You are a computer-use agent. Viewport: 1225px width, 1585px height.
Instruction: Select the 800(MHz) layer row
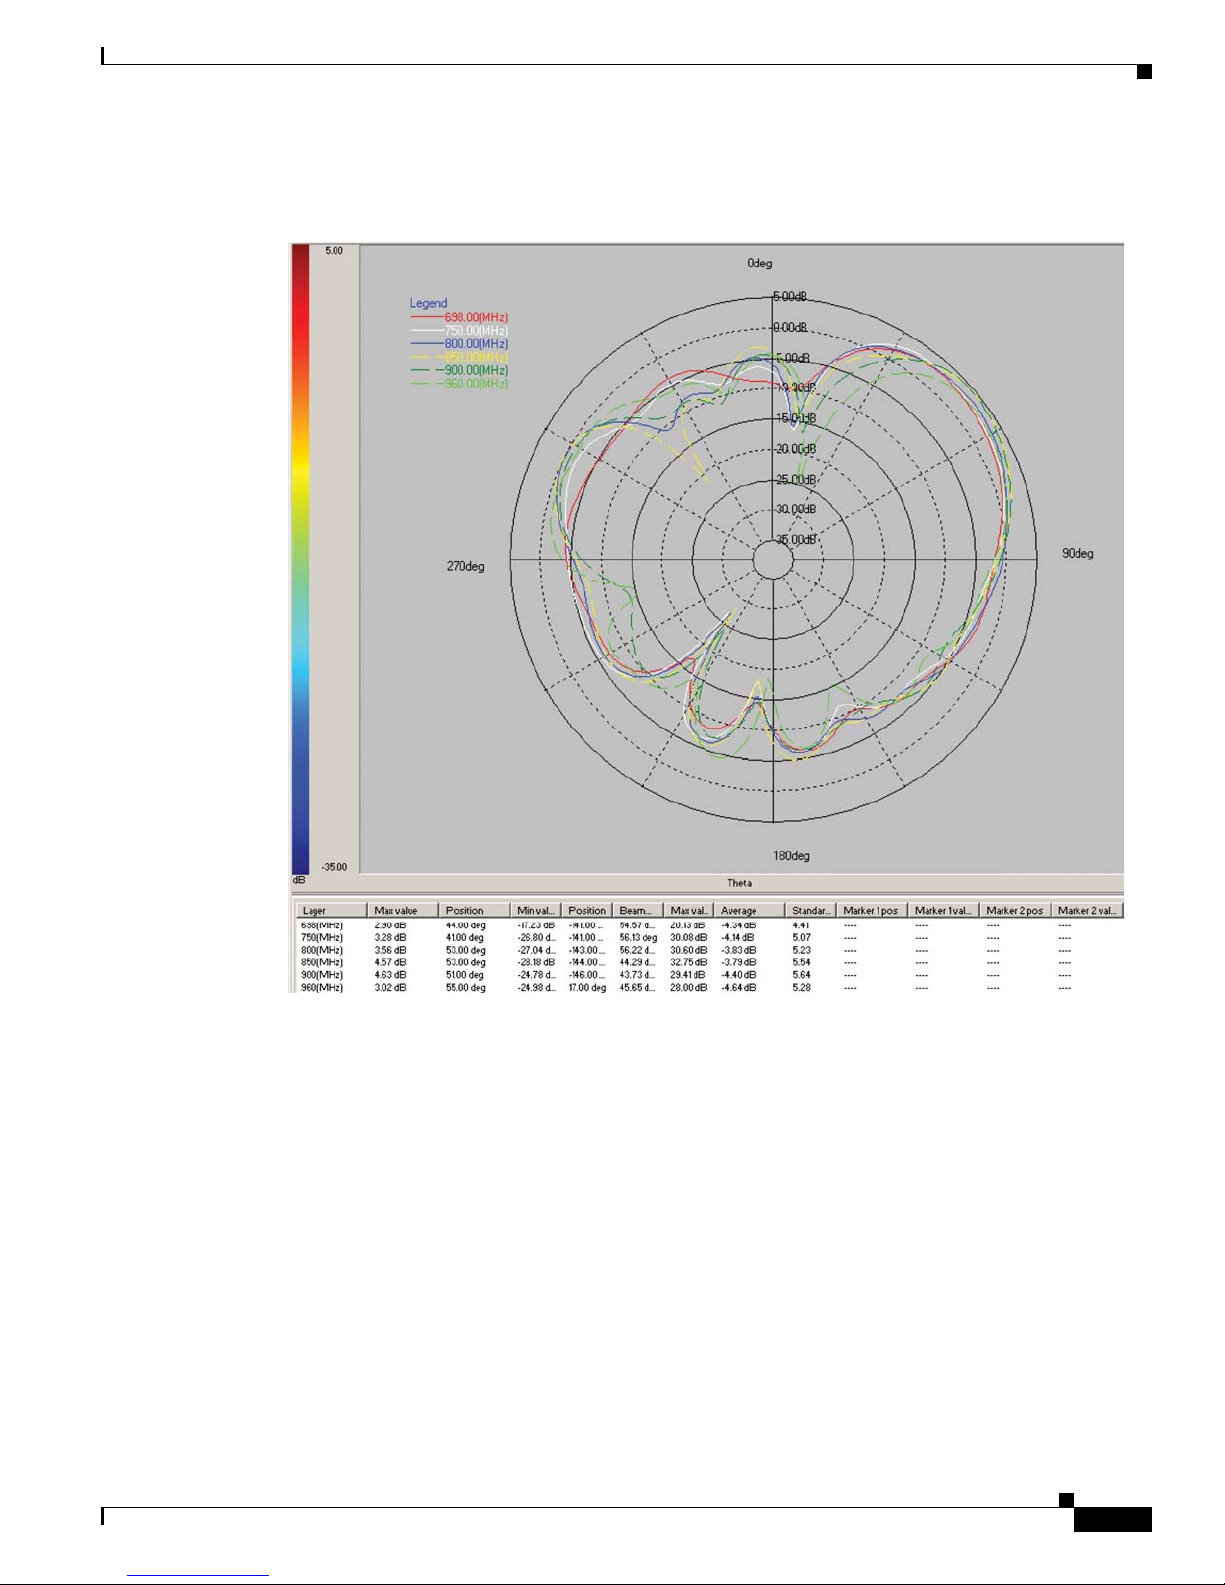pos(322,950)
